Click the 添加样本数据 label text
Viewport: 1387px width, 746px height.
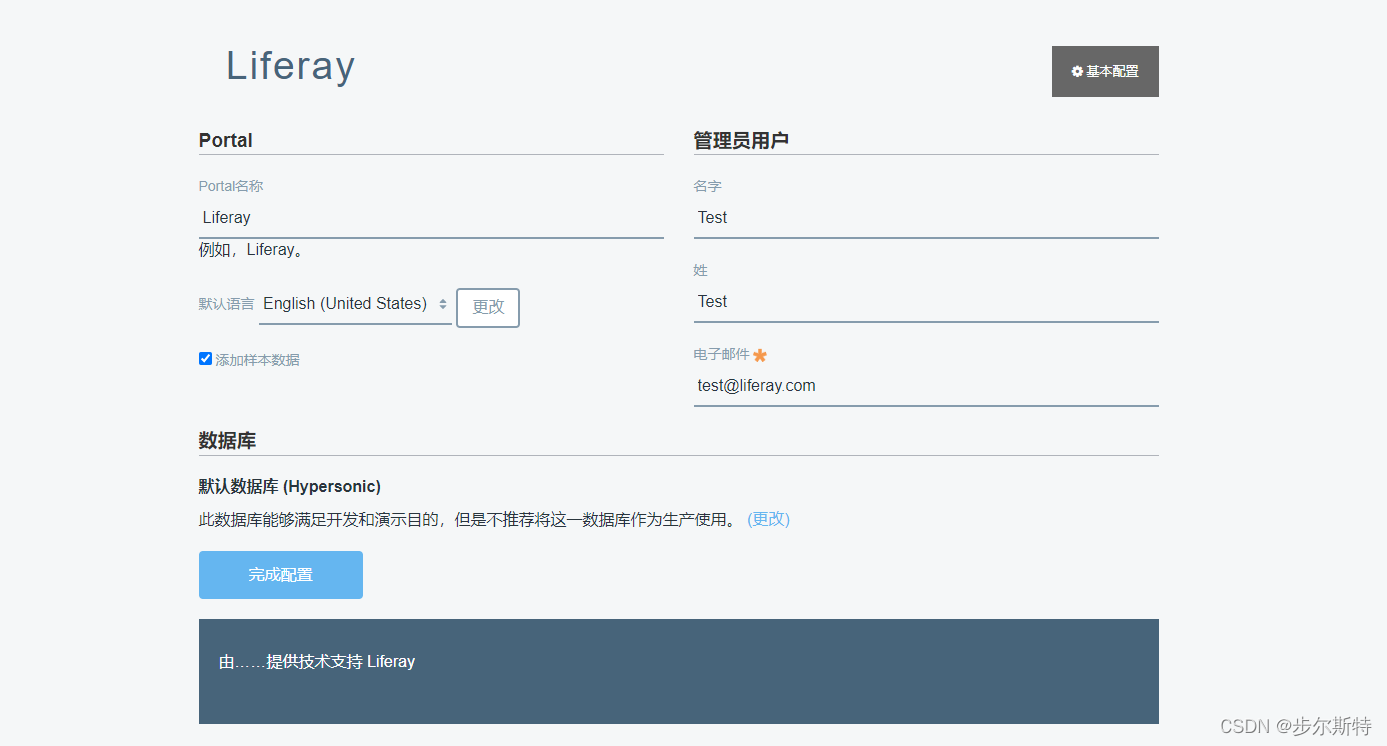pos(257,360)
